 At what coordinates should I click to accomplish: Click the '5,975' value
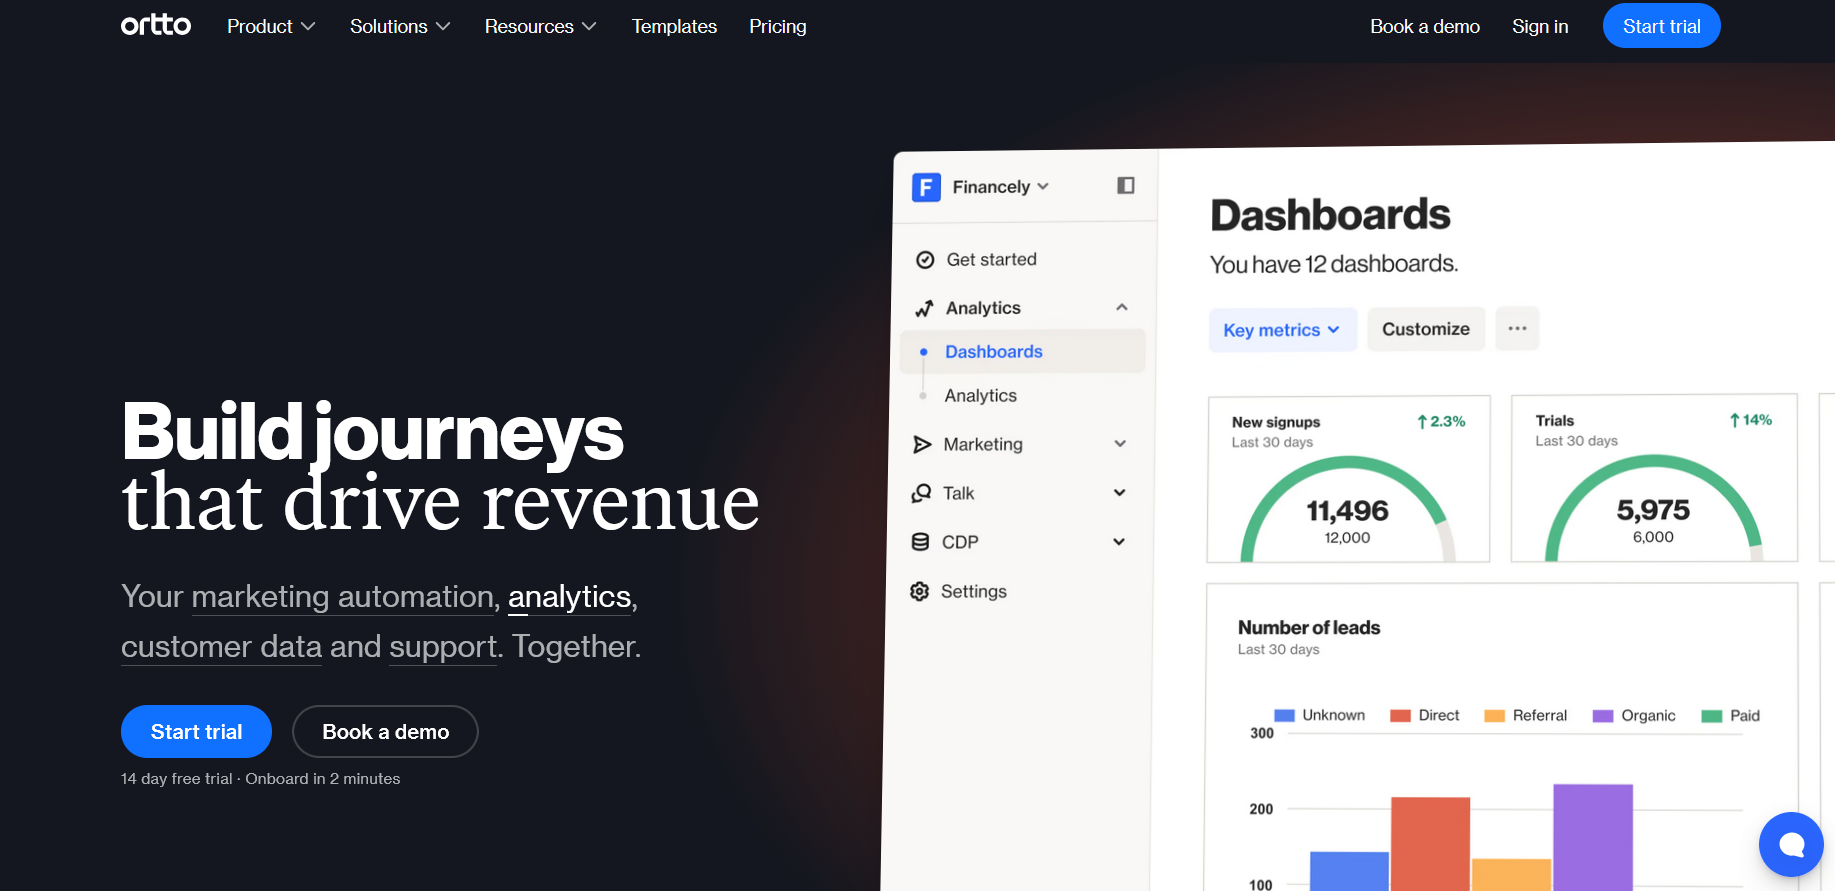(x=1653, y=510)
